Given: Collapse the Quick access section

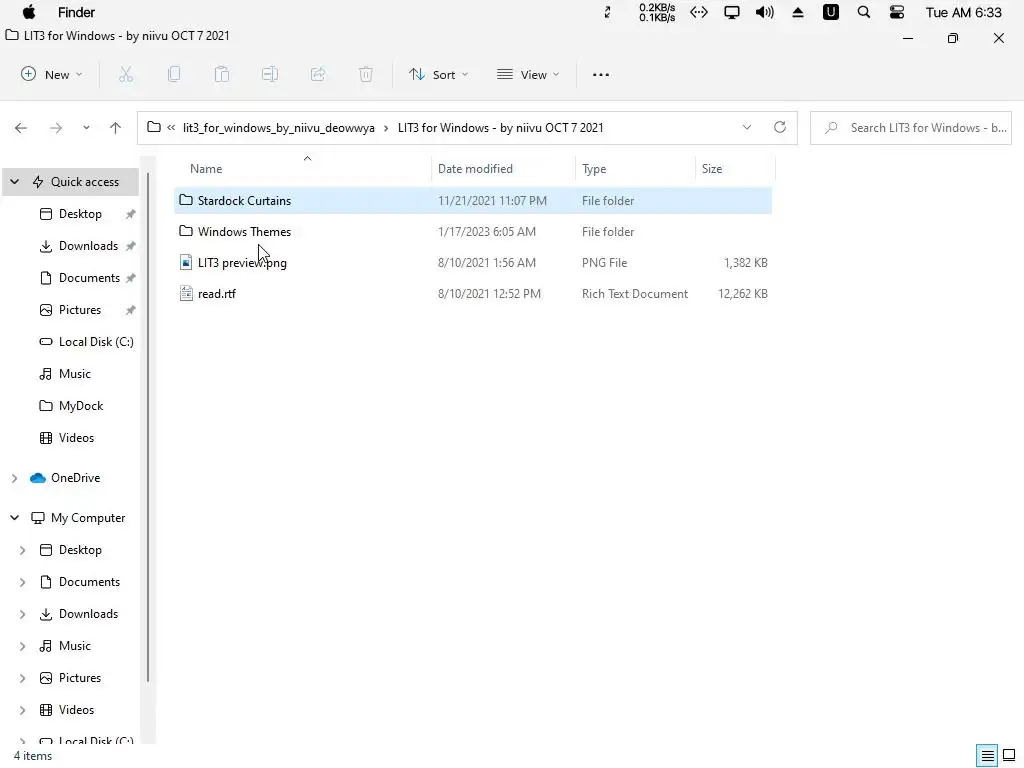Looking at the screenshot, I should (x=14, y=182).
